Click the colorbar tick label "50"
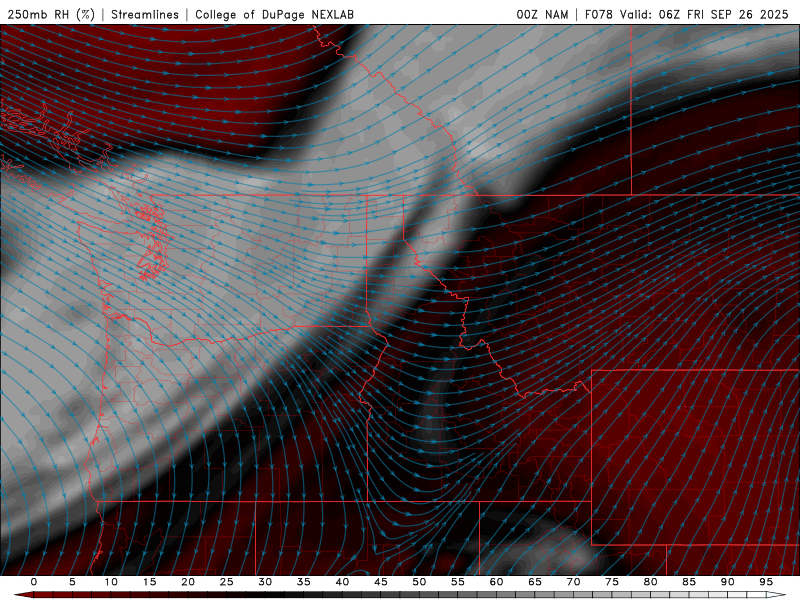 point(419,582)
